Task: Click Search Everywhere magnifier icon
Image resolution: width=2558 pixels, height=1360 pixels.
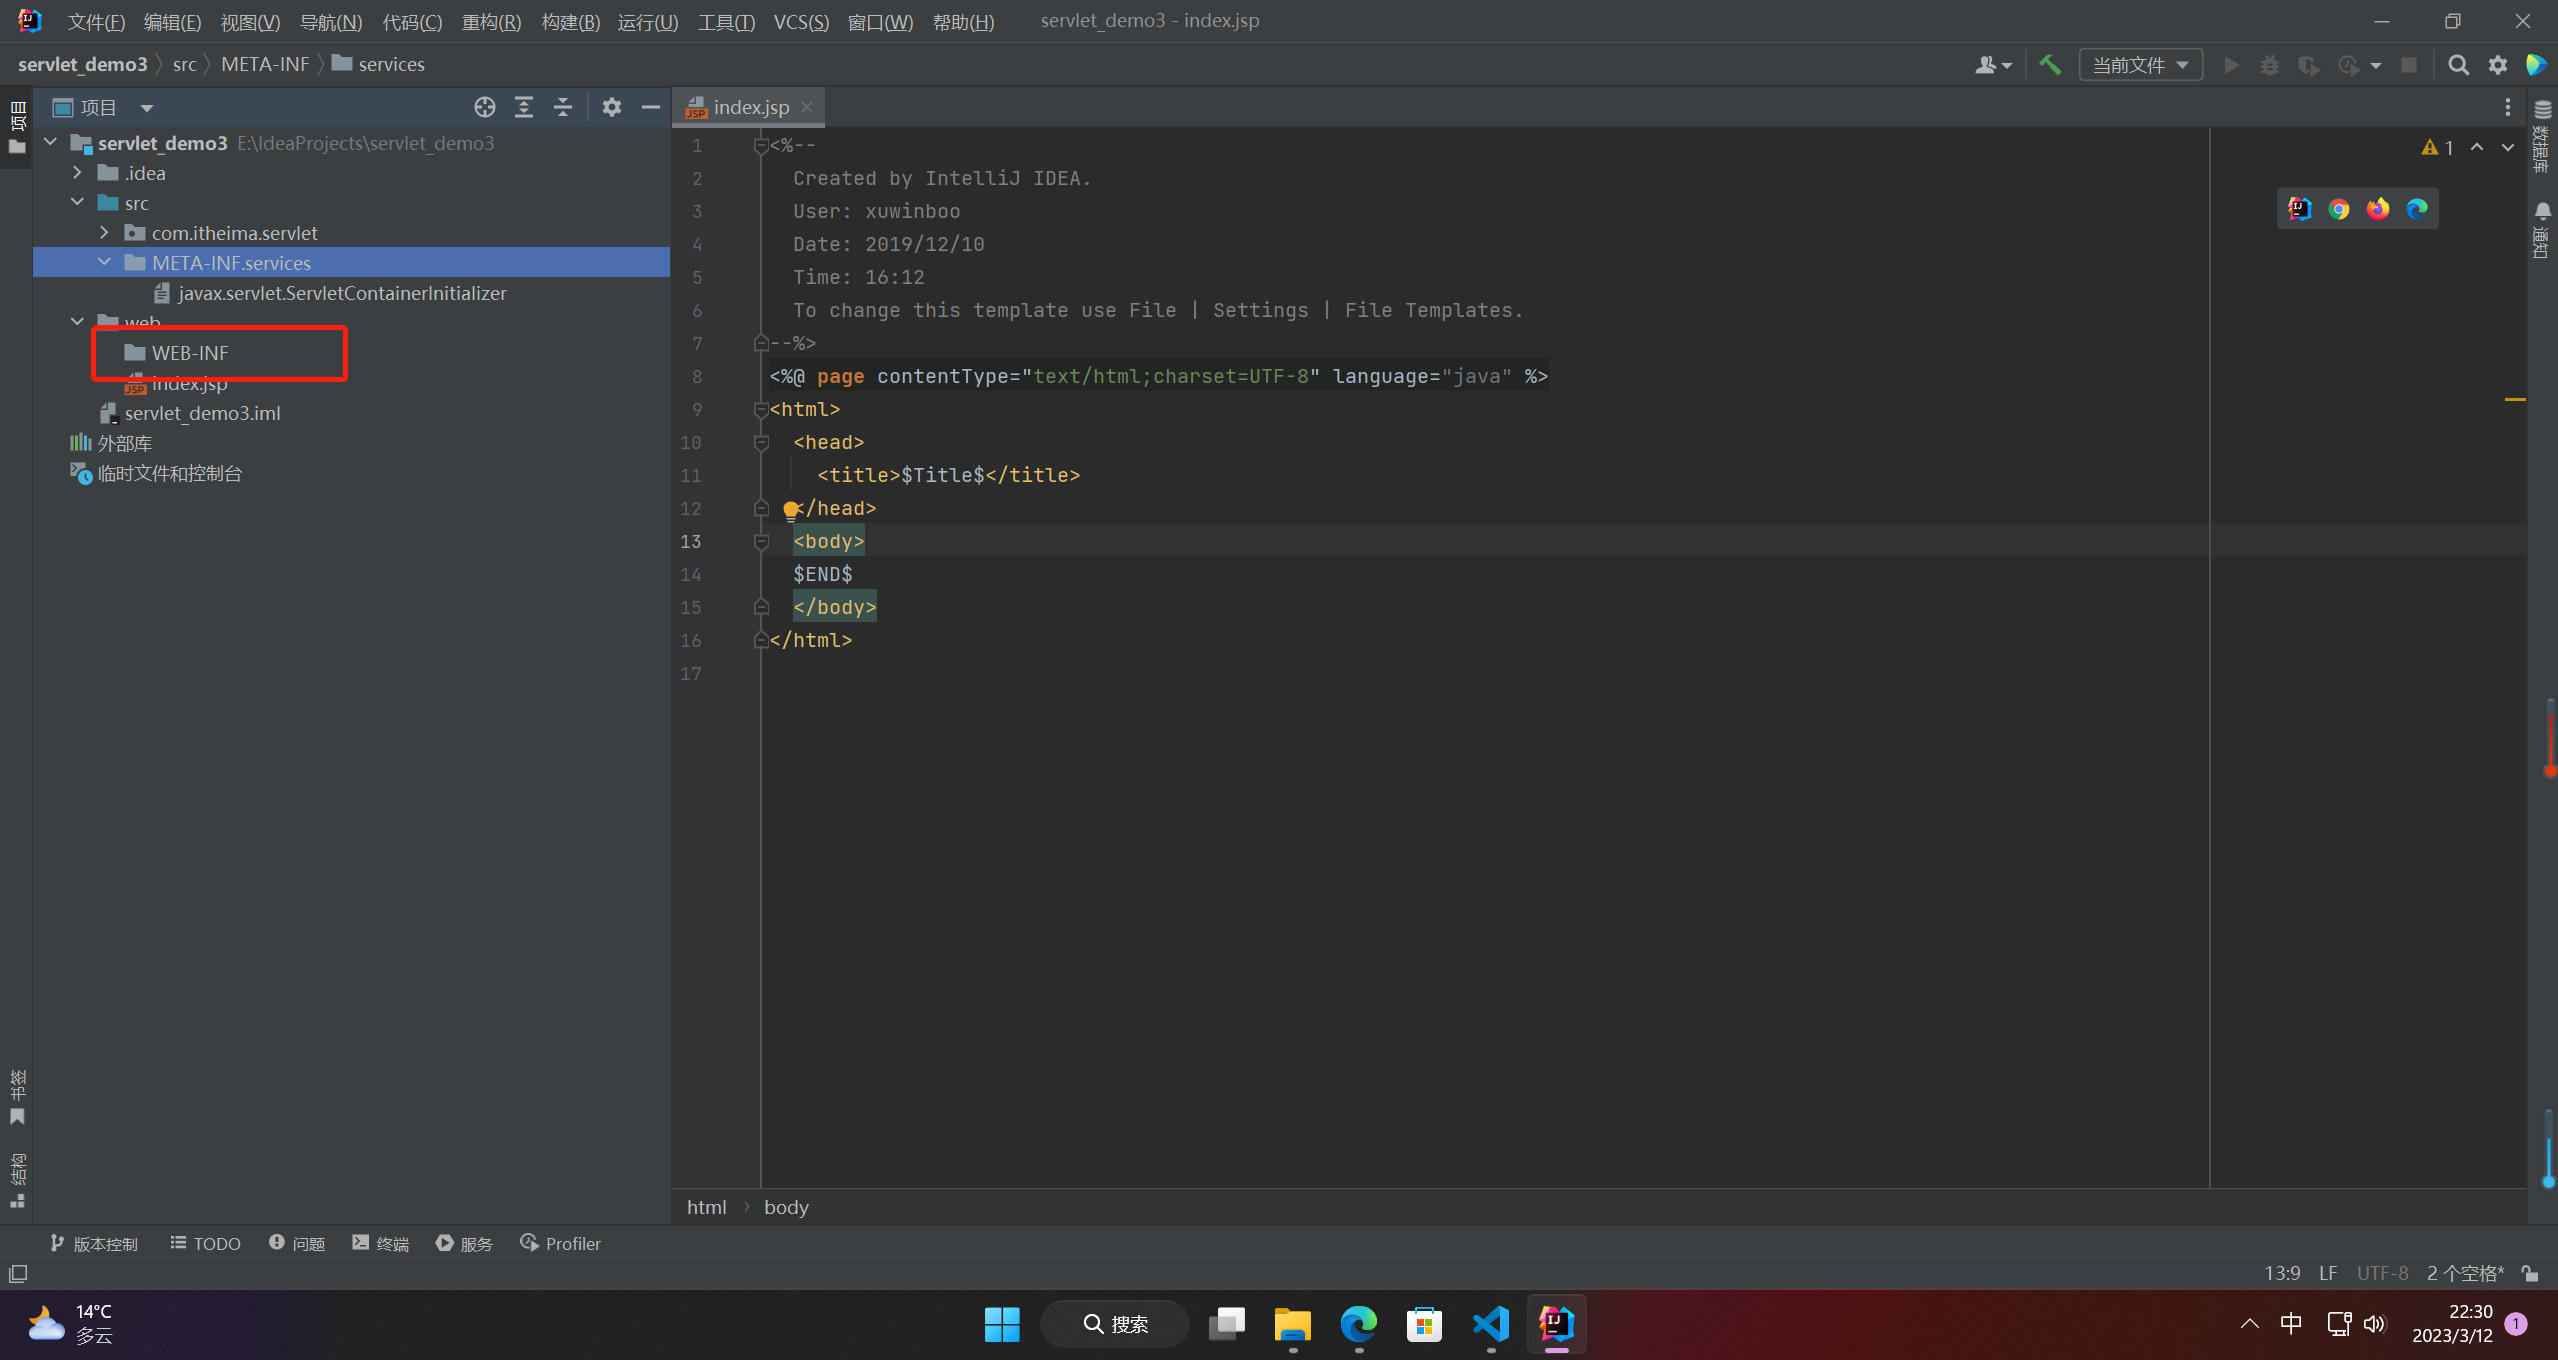Action: coord(2458,65)
